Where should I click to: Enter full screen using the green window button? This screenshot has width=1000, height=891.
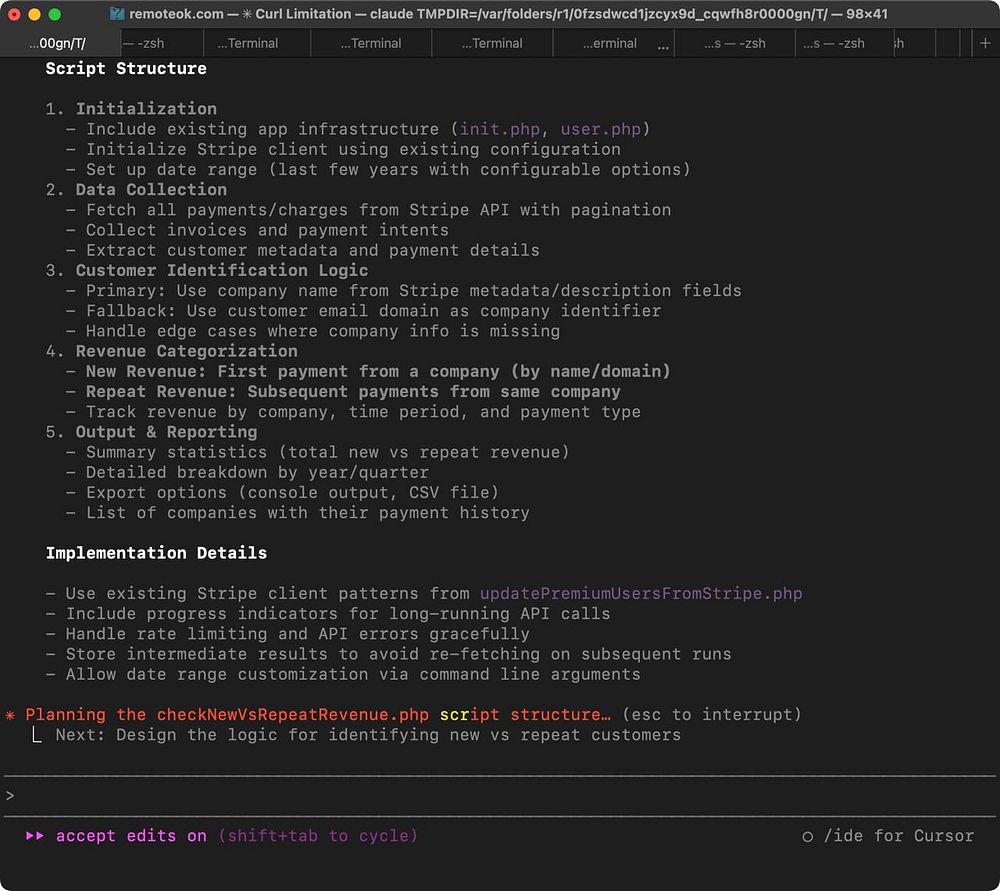click(x=54, y=14)
